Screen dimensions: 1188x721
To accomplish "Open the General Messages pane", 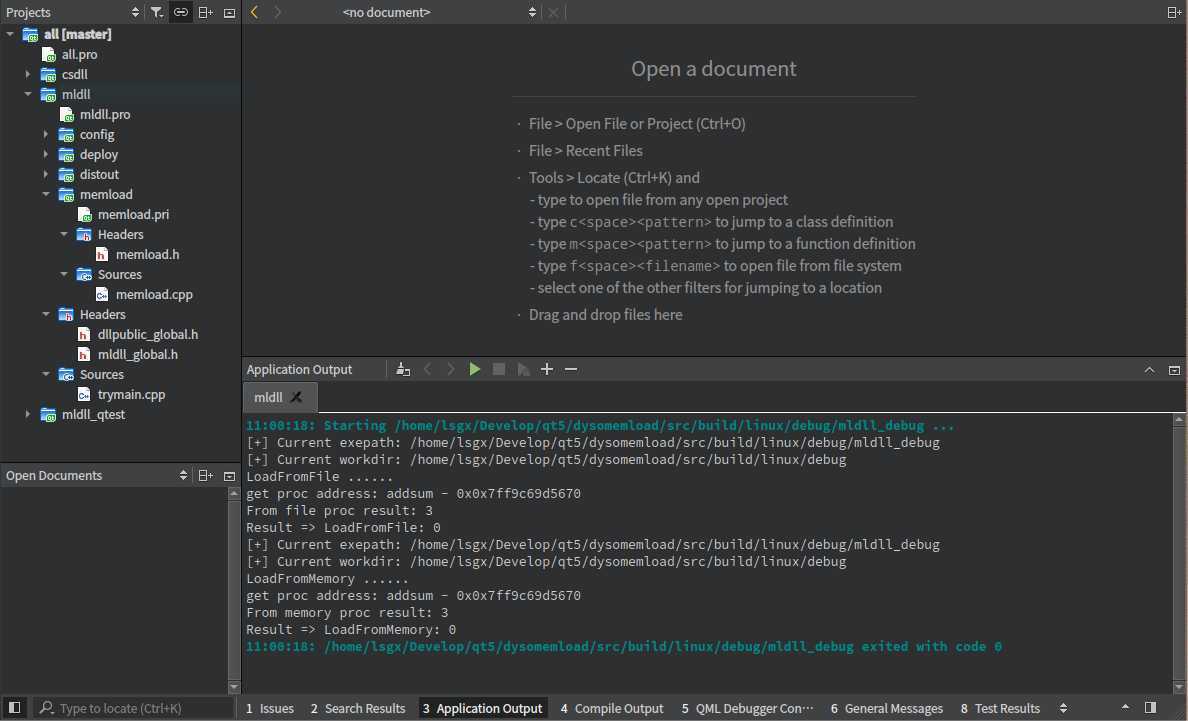I will click(x=886, y=708).
